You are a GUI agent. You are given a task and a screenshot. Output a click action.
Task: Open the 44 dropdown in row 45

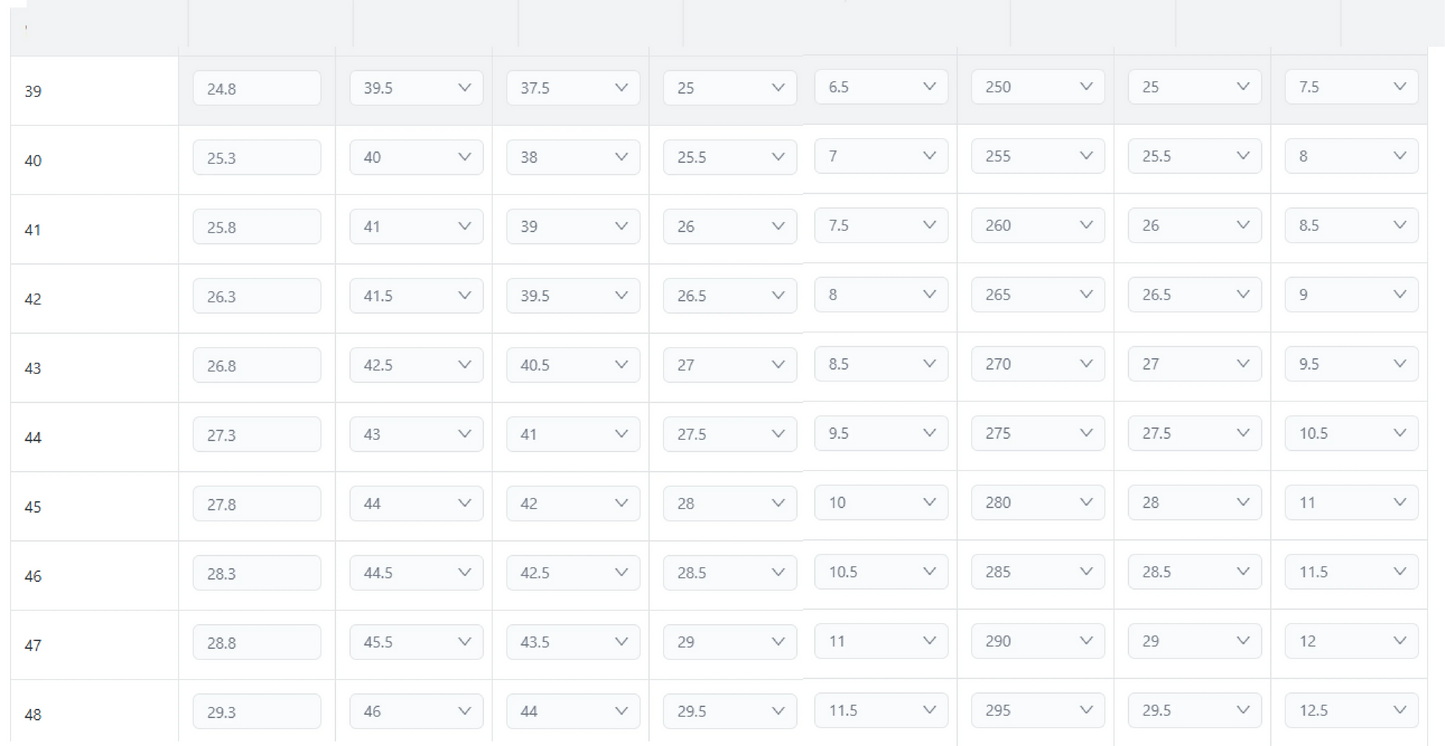click(416, 504)
